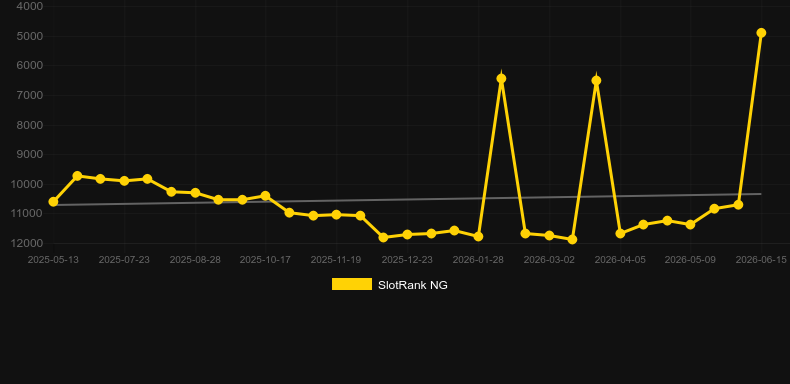Click the 2025-10-17 date label
This screenshot has height=384, width=790.
(265, 260)
